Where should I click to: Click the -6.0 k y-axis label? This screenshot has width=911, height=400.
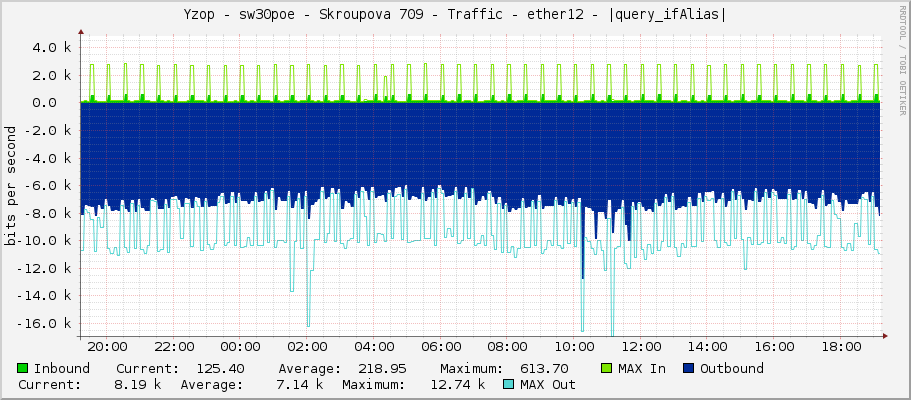[x=48, y=185]
